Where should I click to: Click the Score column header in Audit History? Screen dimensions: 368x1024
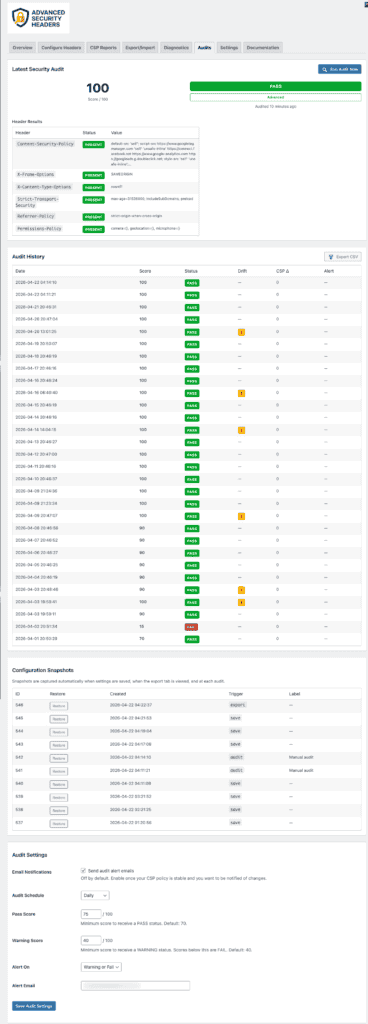pos(145,270)
